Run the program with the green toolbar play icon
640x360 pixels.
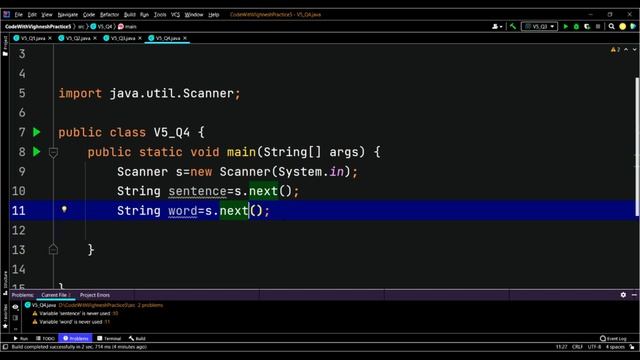(566, 27)
